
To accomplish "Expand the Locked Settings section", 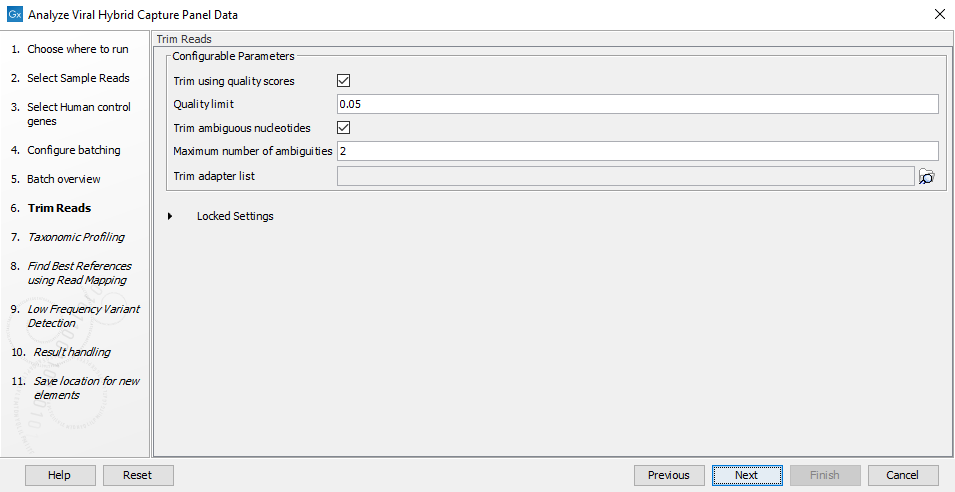I will 183,216.
